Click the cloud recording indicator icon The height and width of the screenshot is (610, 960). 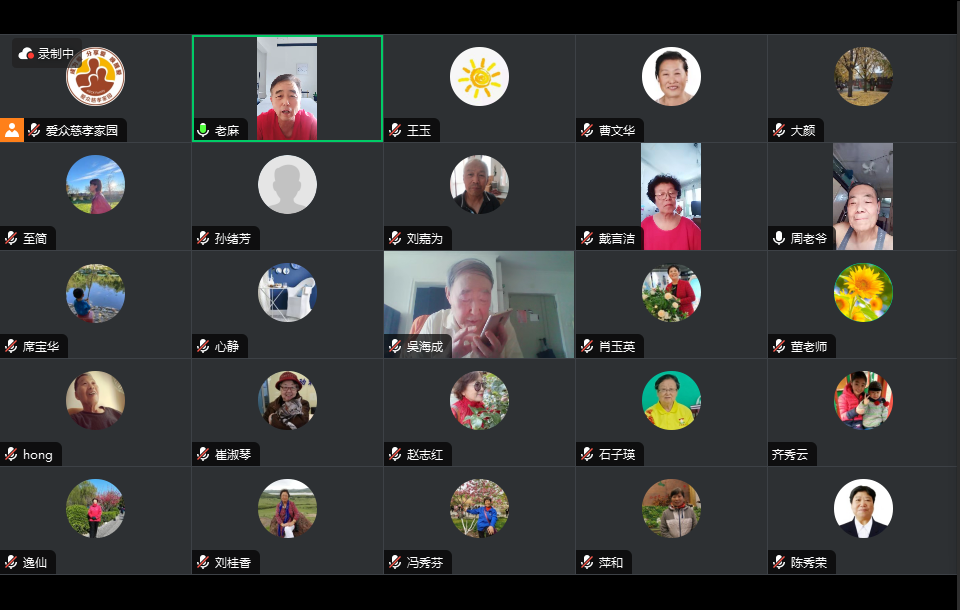[26, 54]
